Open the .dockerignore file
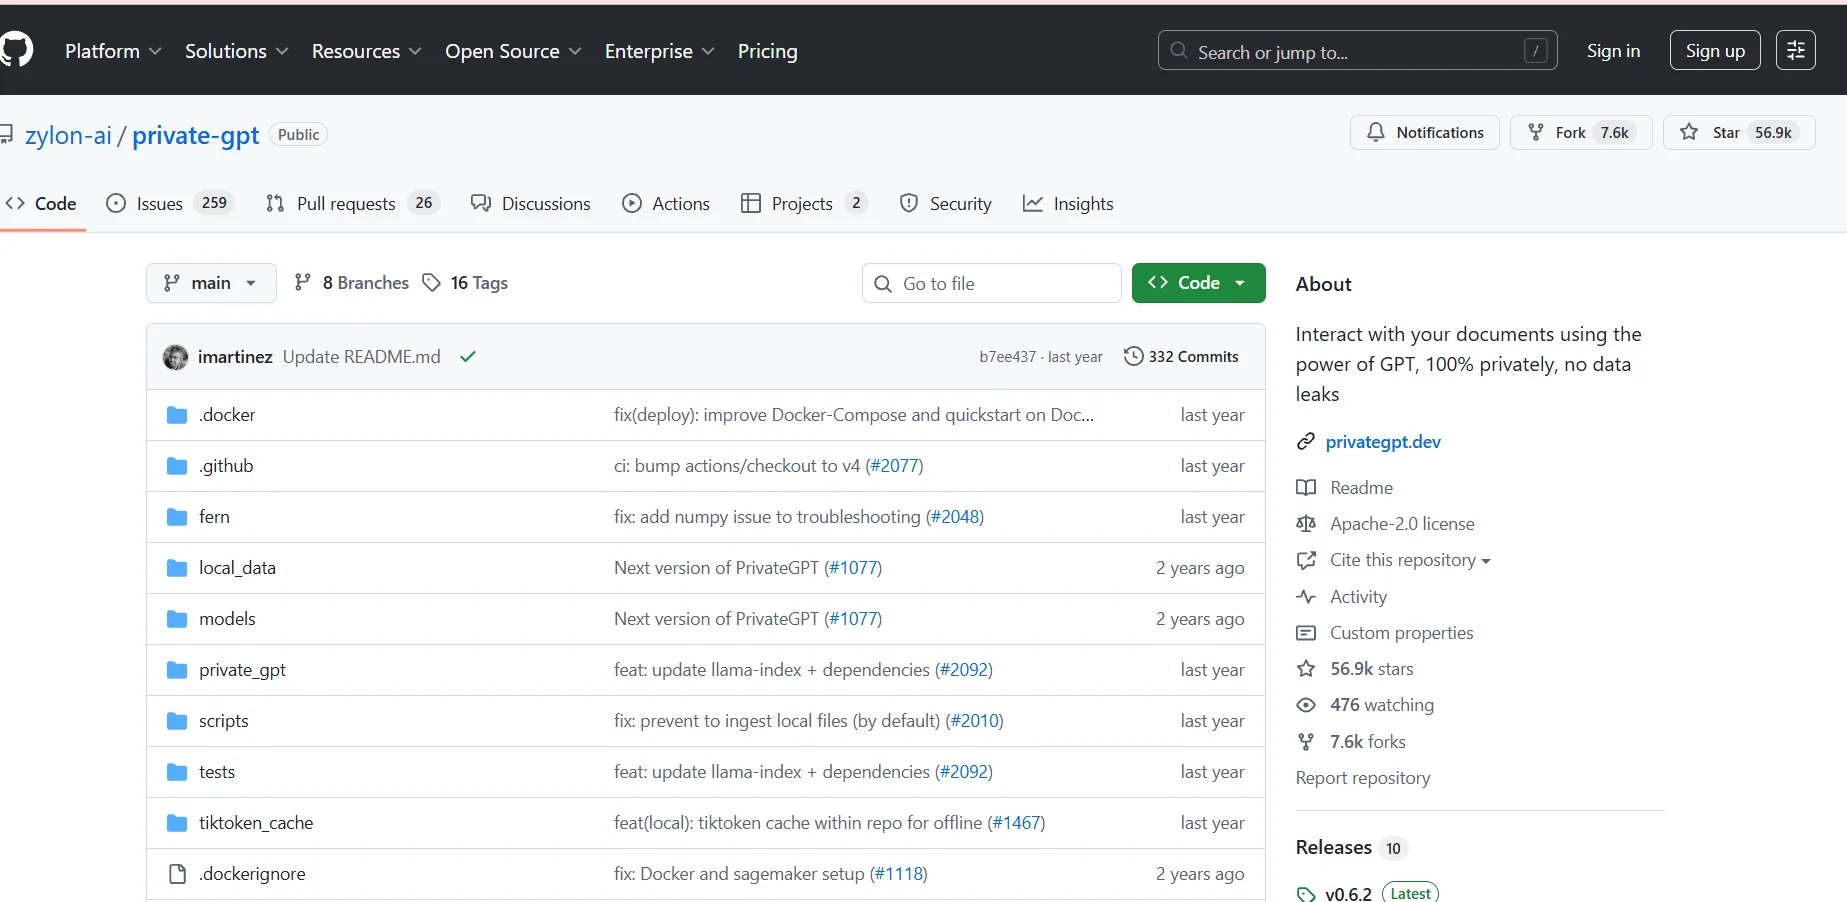Image resolution: width=1847 pixels, height=902 pixels. 252,874
